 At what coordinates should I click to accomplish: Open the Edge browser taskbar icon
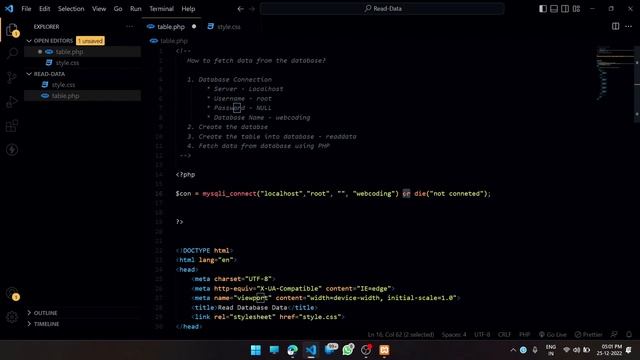tap(293, 350)
